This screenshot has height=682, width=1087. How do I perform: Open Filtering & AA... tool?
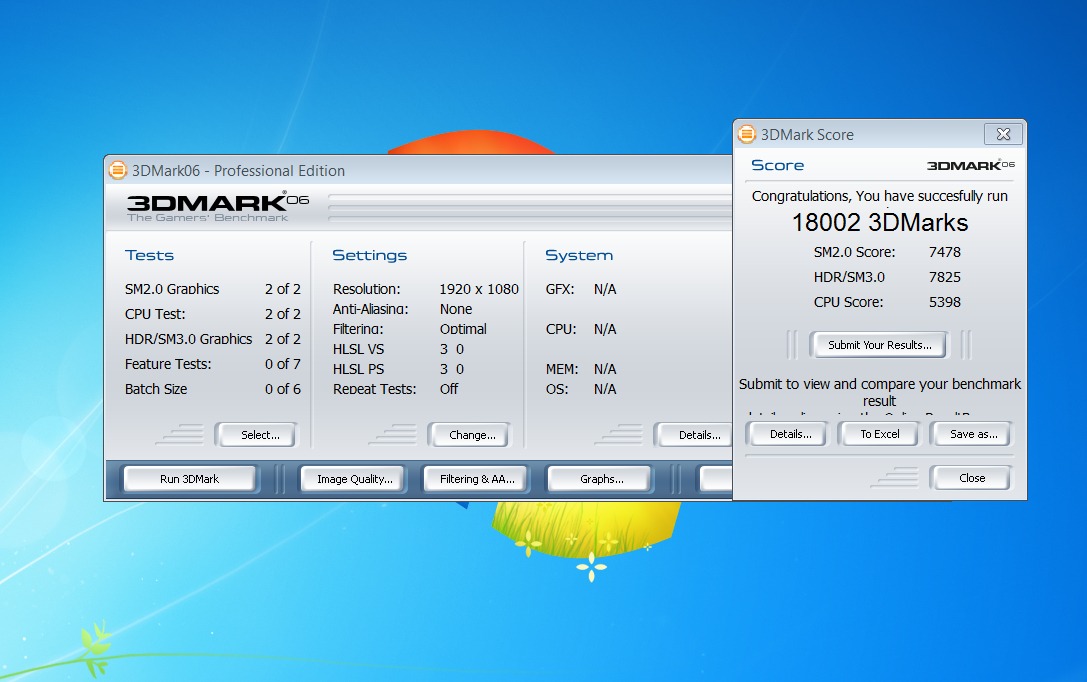(477, 479)
